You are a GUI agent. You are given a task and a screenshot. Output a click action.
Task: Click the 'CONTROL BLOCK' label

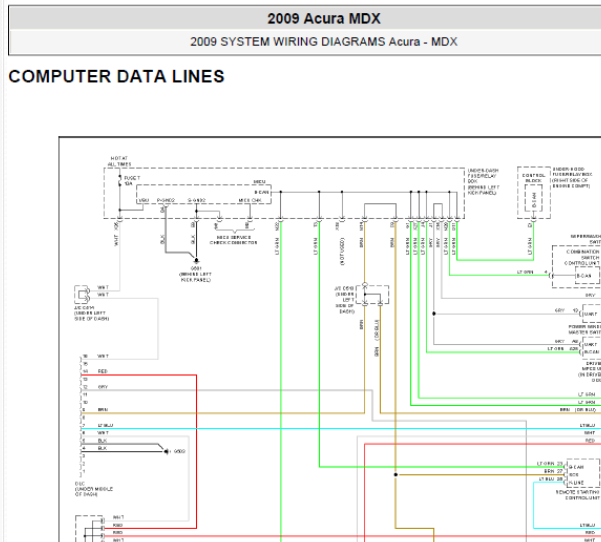point(534,178)
